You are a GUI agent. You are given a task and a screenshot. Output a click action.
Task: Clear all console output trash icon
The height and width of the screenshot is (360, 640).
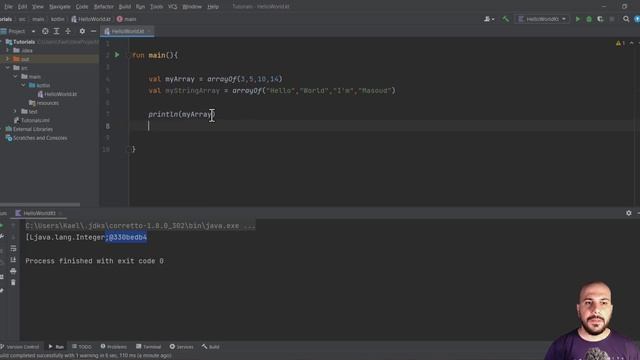pyautogui.click(x=13, y=282)
